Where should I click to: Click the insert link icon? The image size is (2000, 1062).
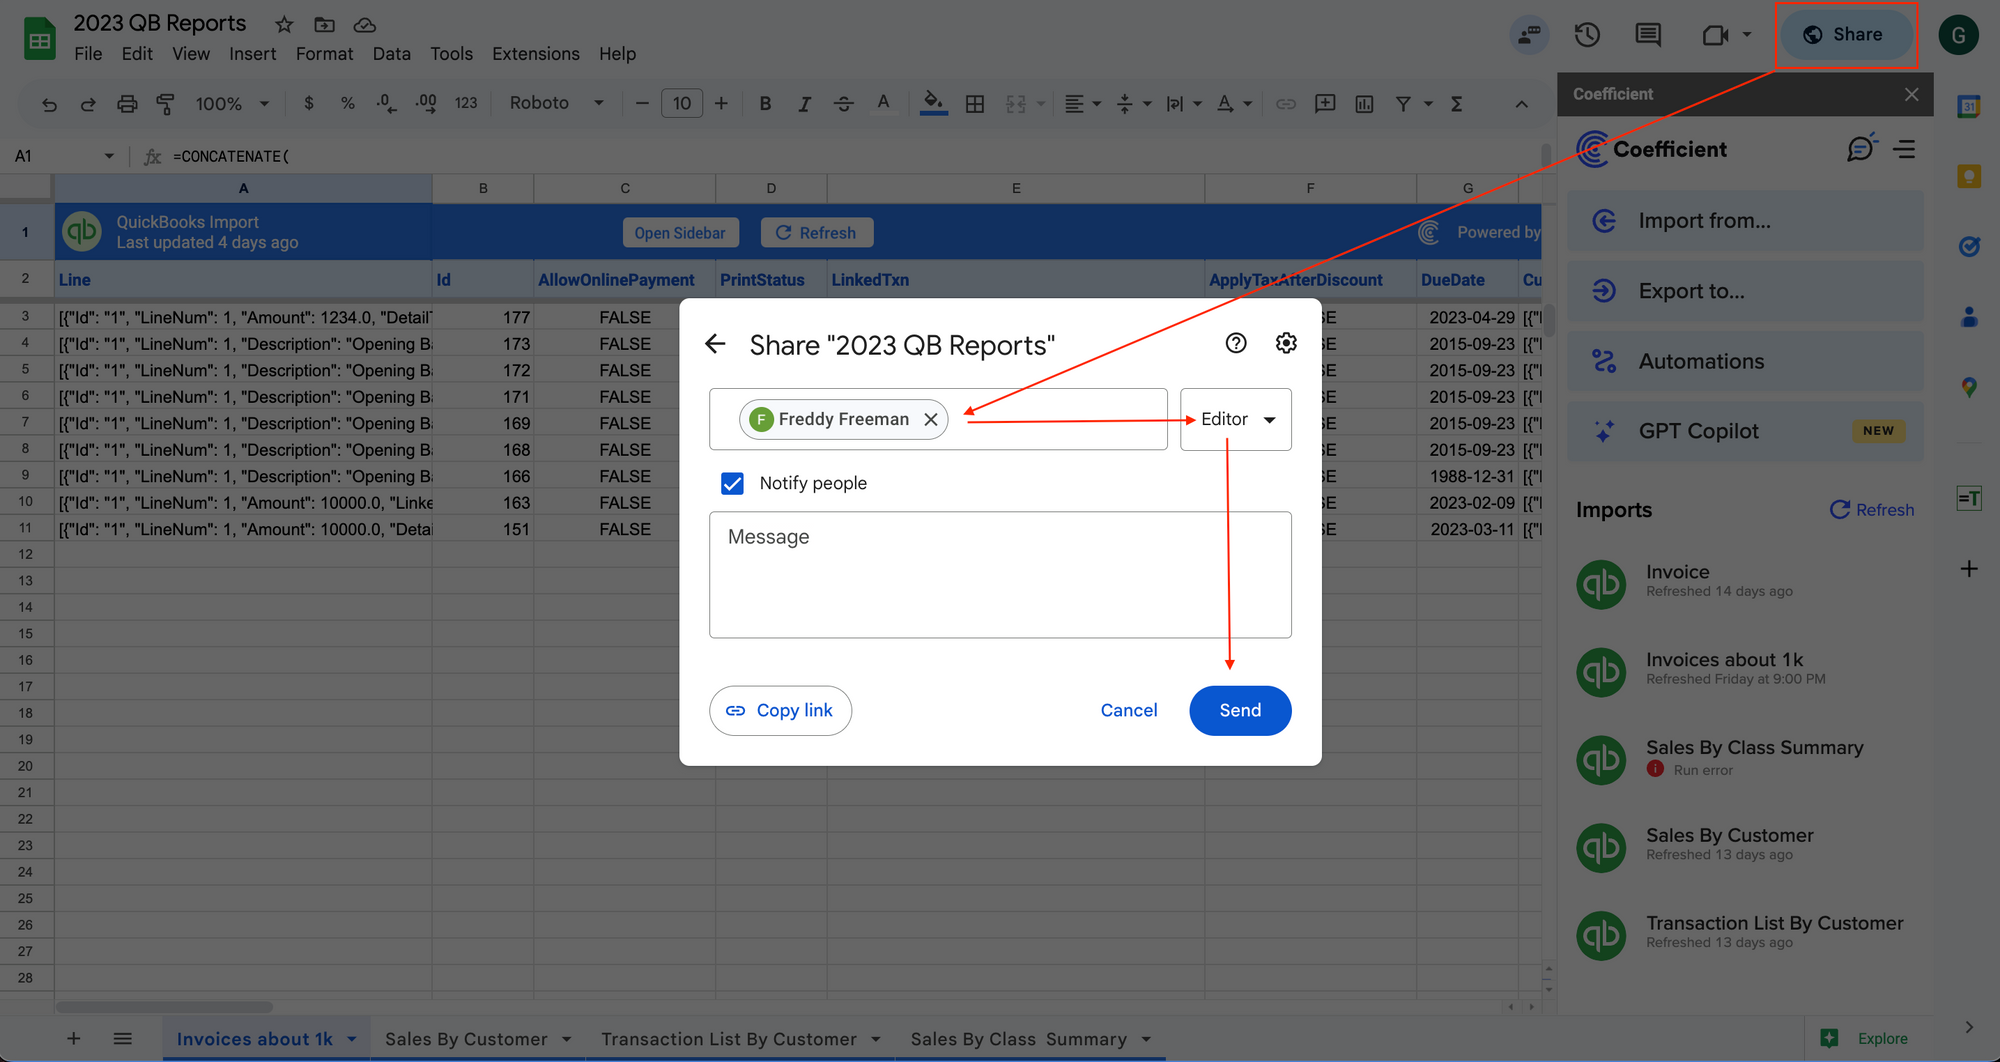1286,104
